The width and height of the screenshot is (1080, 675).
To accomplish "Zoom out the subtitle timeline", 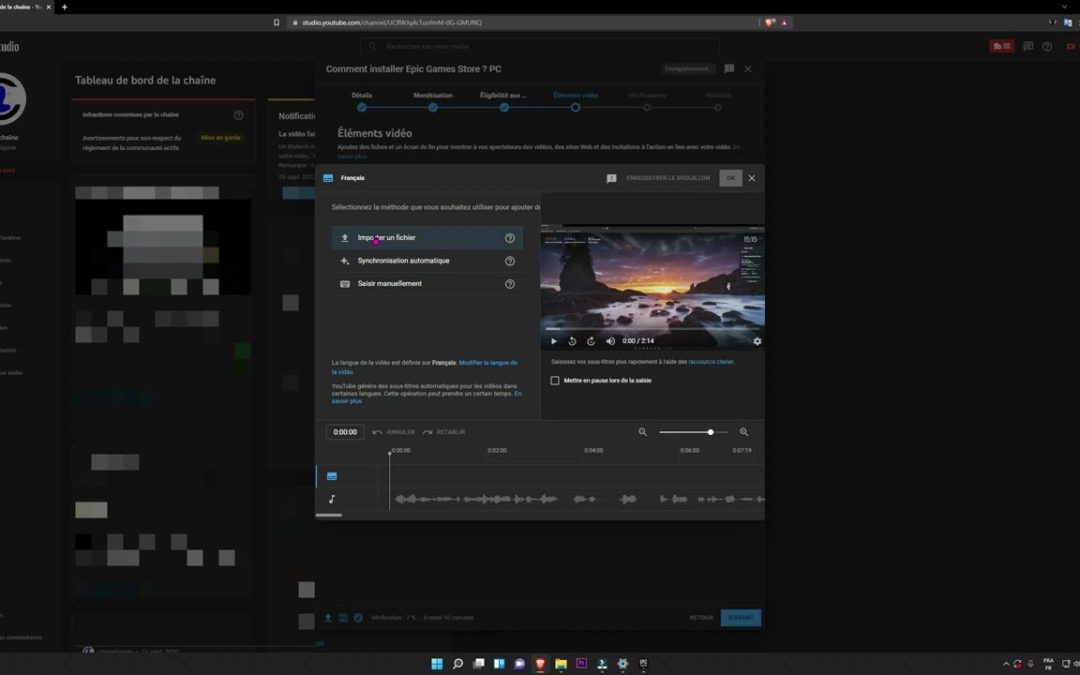I will pyautogui.click(x=643, y=432).
